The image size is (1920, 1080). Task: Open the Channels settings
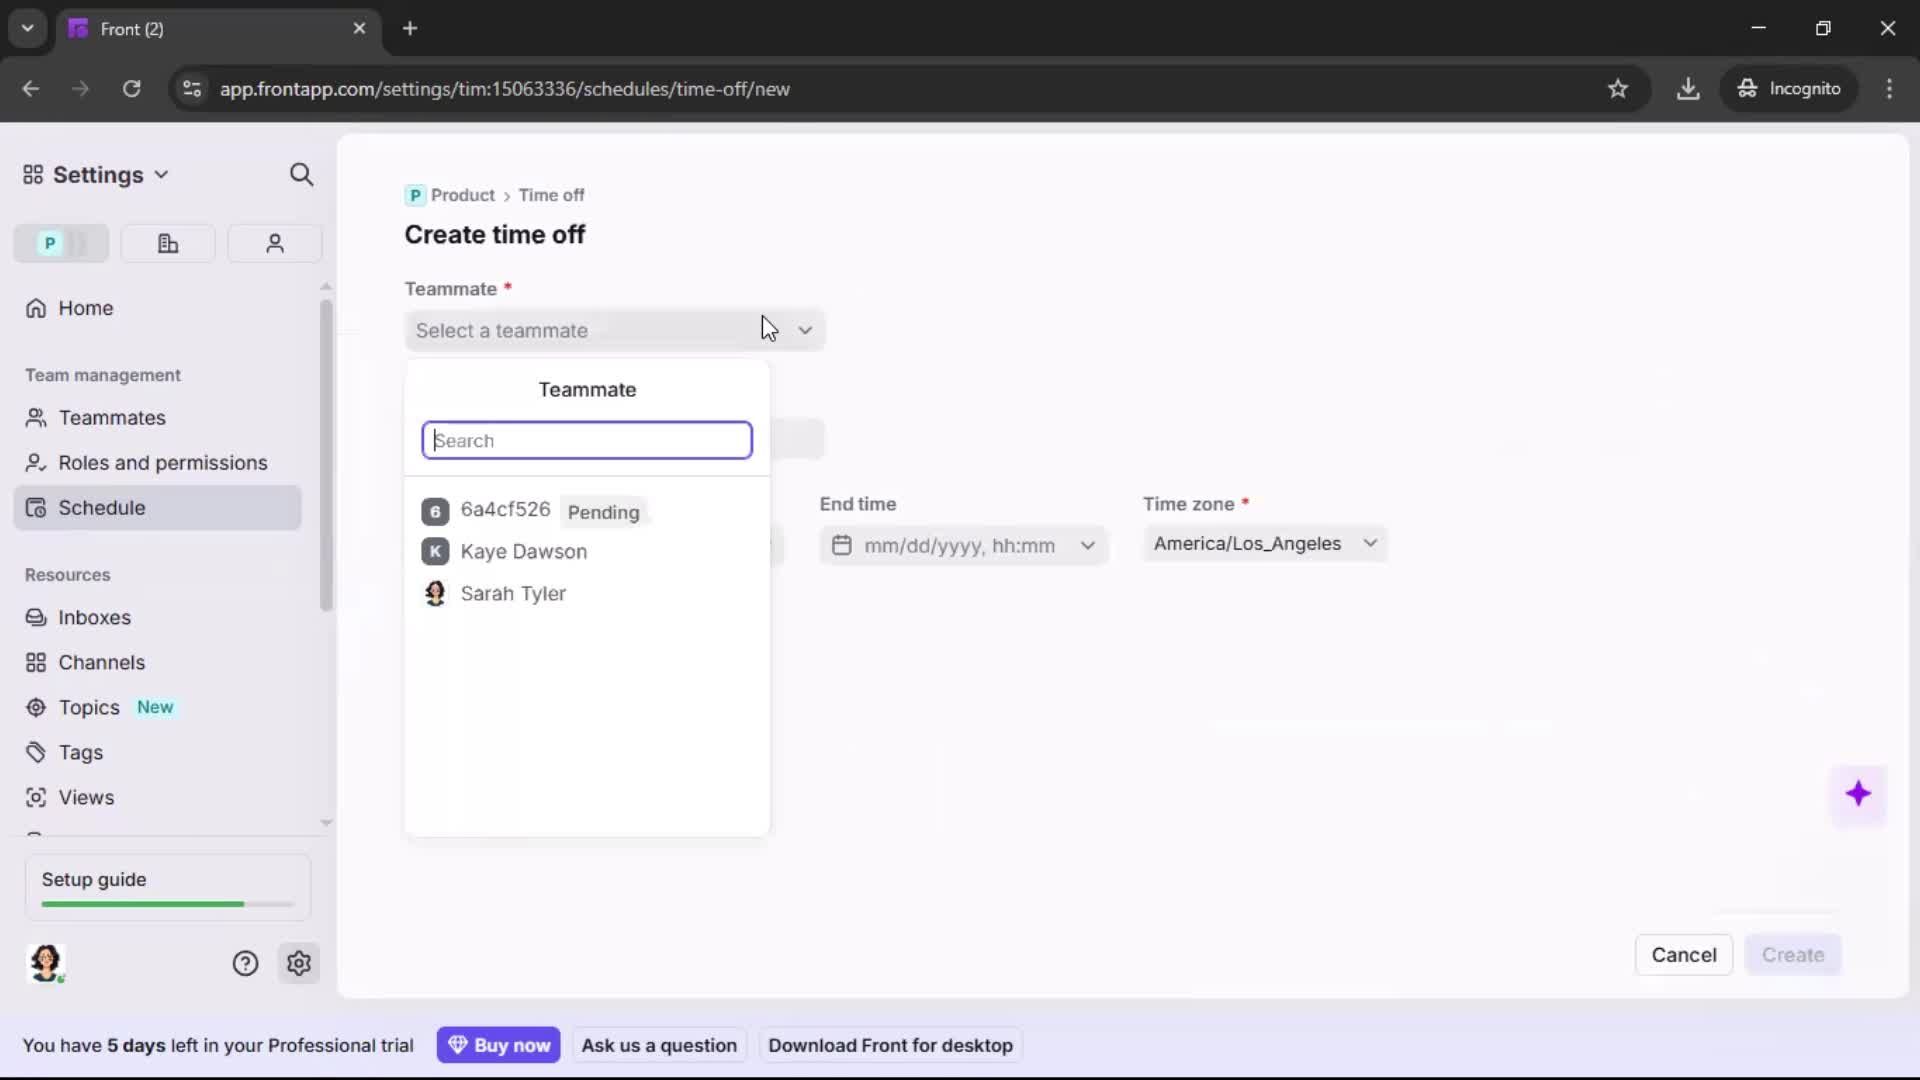click(x=101, y=662)
